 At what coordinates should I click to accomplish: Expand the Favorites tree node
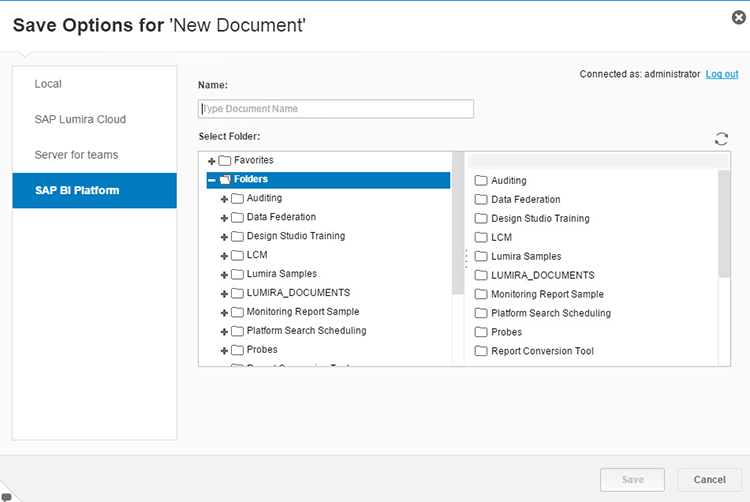212,161
